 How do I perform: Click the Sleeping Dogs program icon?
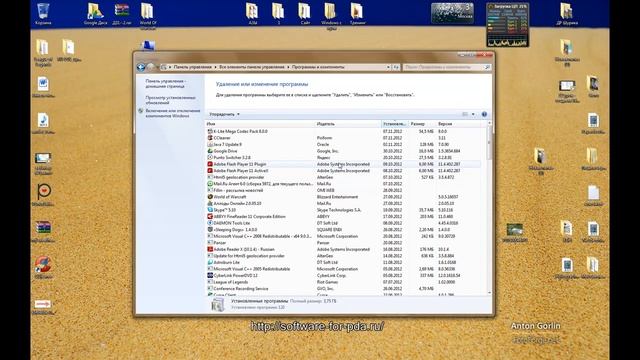(x=210, y=230)
